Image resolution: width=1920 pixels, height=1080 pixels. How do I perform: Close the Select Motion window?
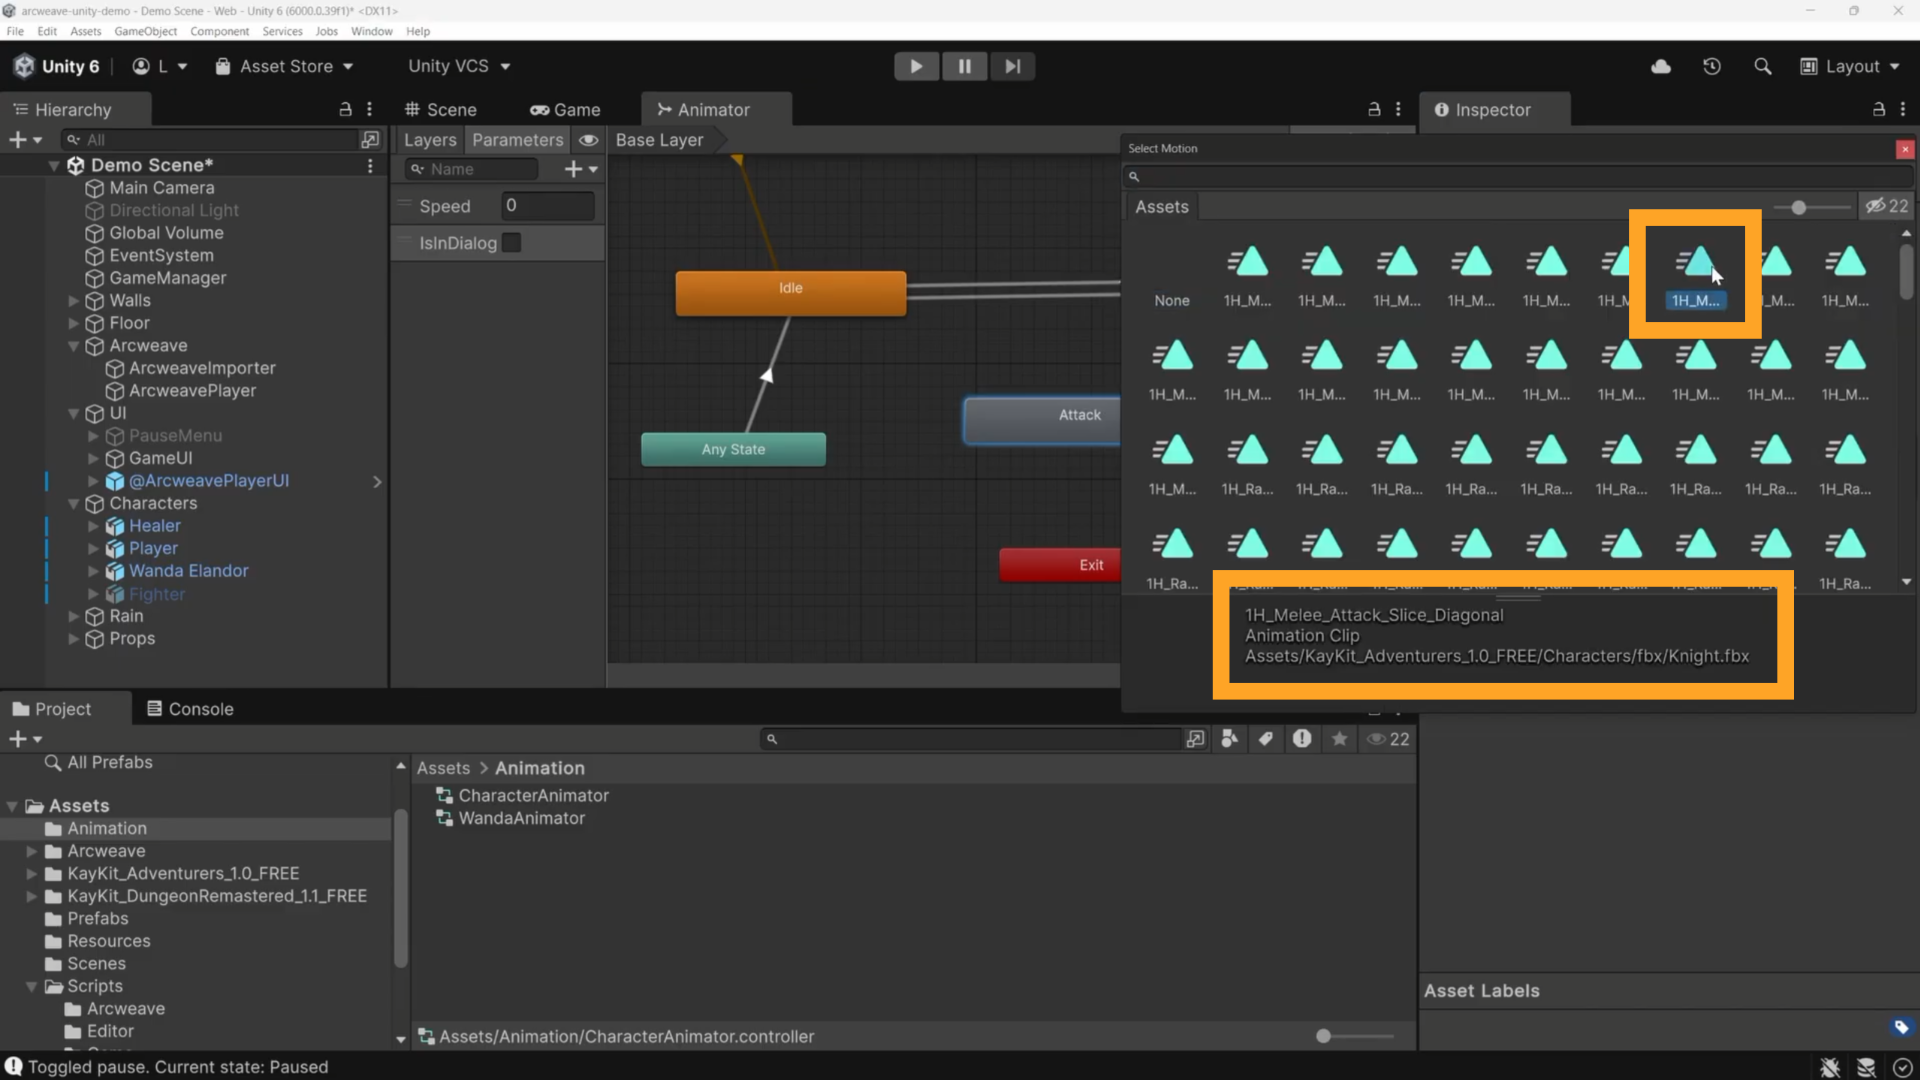pyautogui.click(x=1905, y=149)
